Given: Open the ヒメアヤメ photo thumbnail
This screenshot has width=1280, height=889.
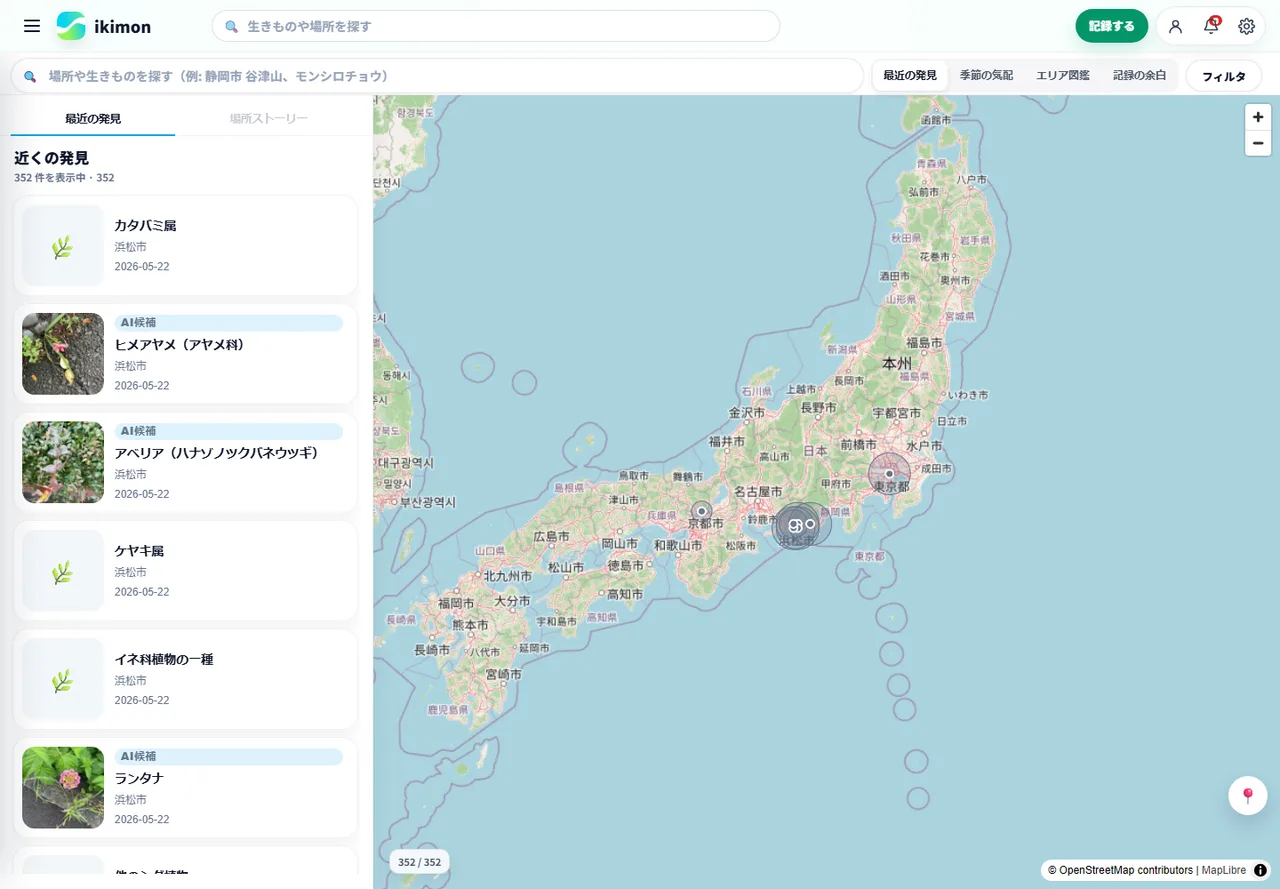Looking at the screenshot, I should click(63, 354).
